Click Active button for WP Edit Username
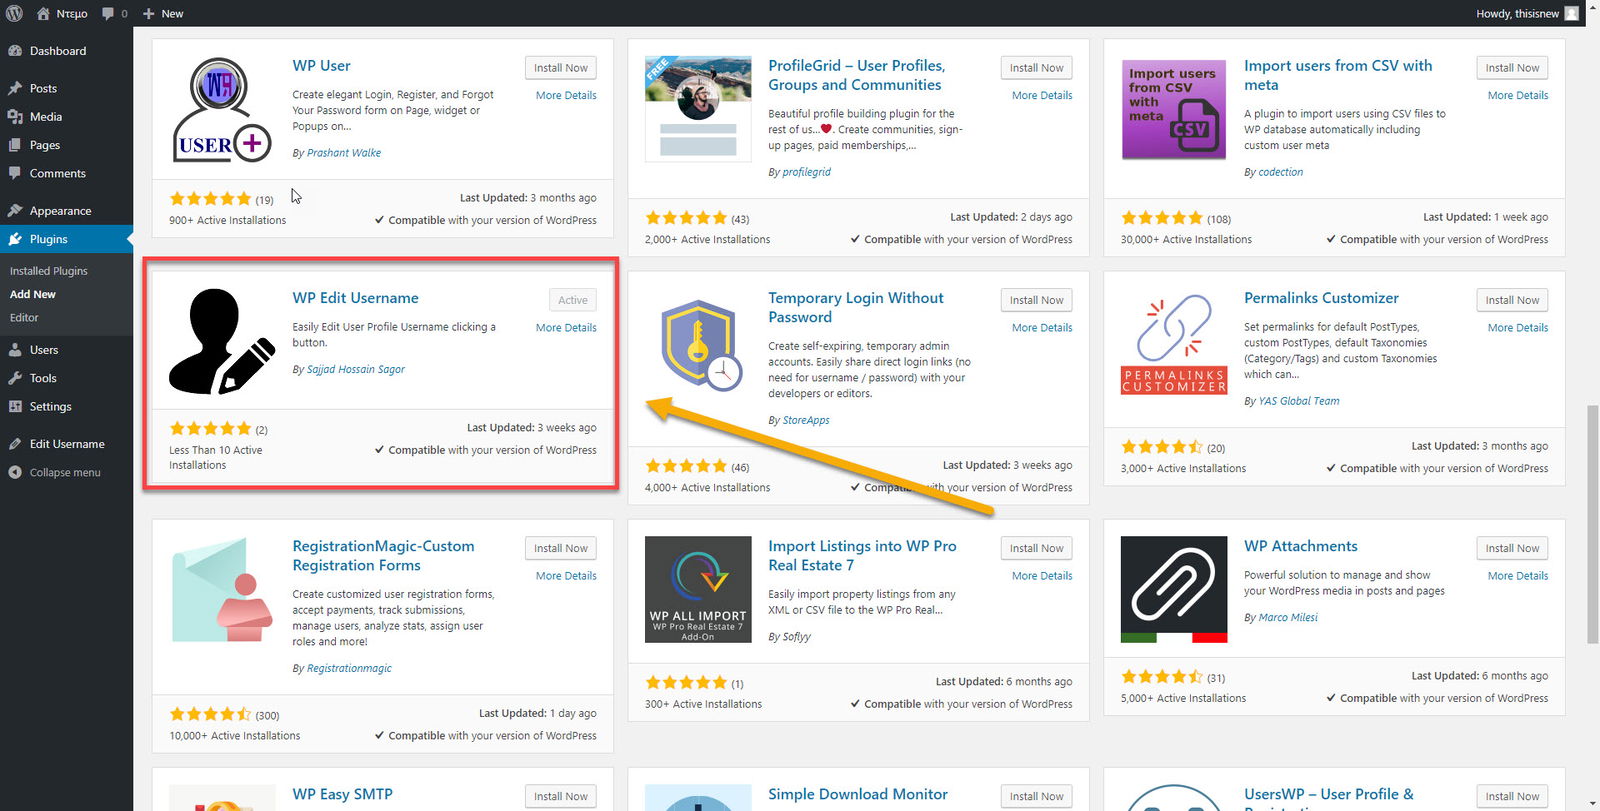Image resolution: width=1600 pixels, height=811 pixels. coord(573,300)
